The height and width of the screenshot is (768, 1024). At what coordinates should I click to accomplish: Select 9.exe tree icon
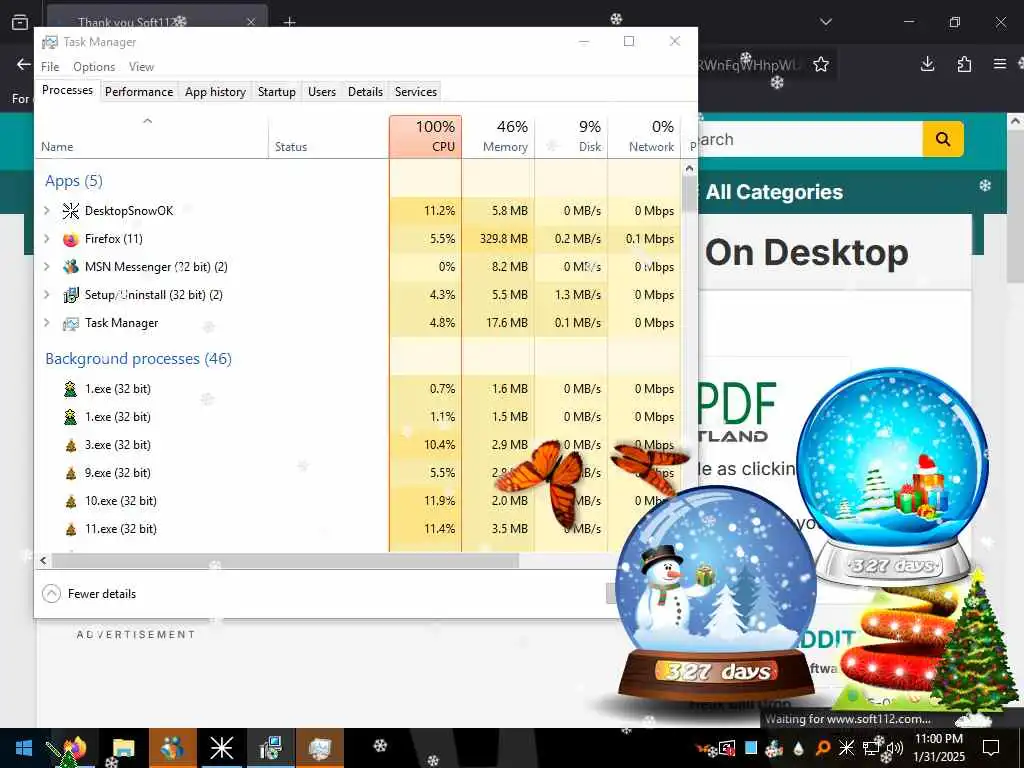tap(71, 473)
